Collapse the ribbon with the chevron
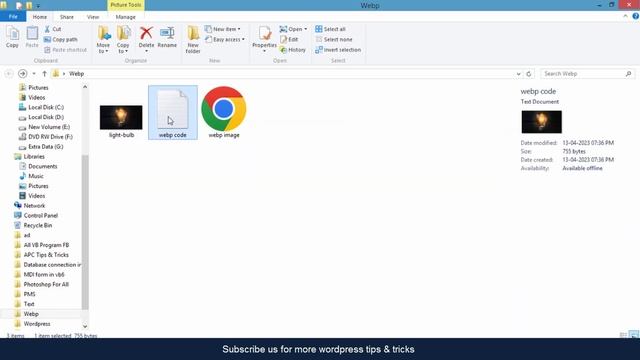 625,16
